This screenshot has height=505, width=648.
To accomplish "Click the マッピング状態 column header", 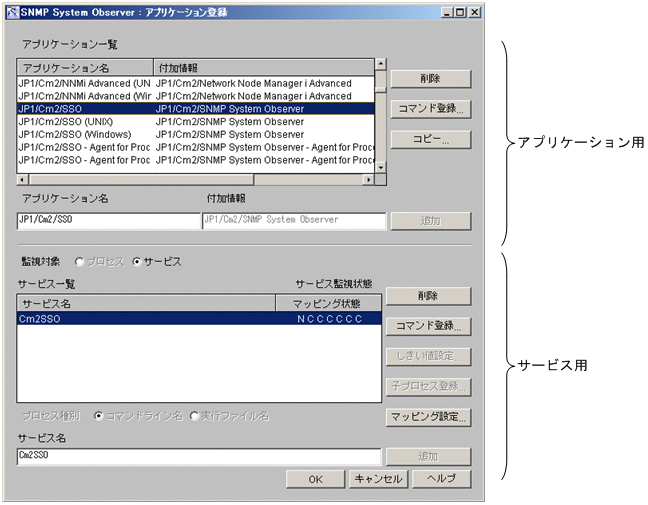I will [328, 304].
